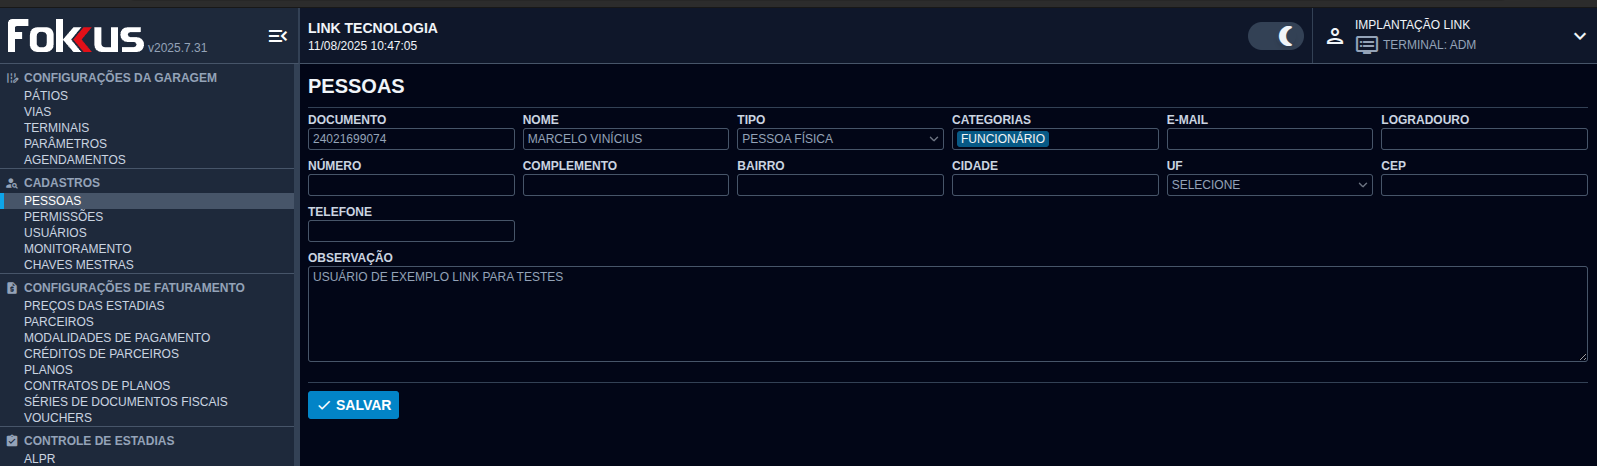1597x466 pixels.
Task: Collapse the sidebar with the hamburger menu icon
Action: click(x=277, y=36)
